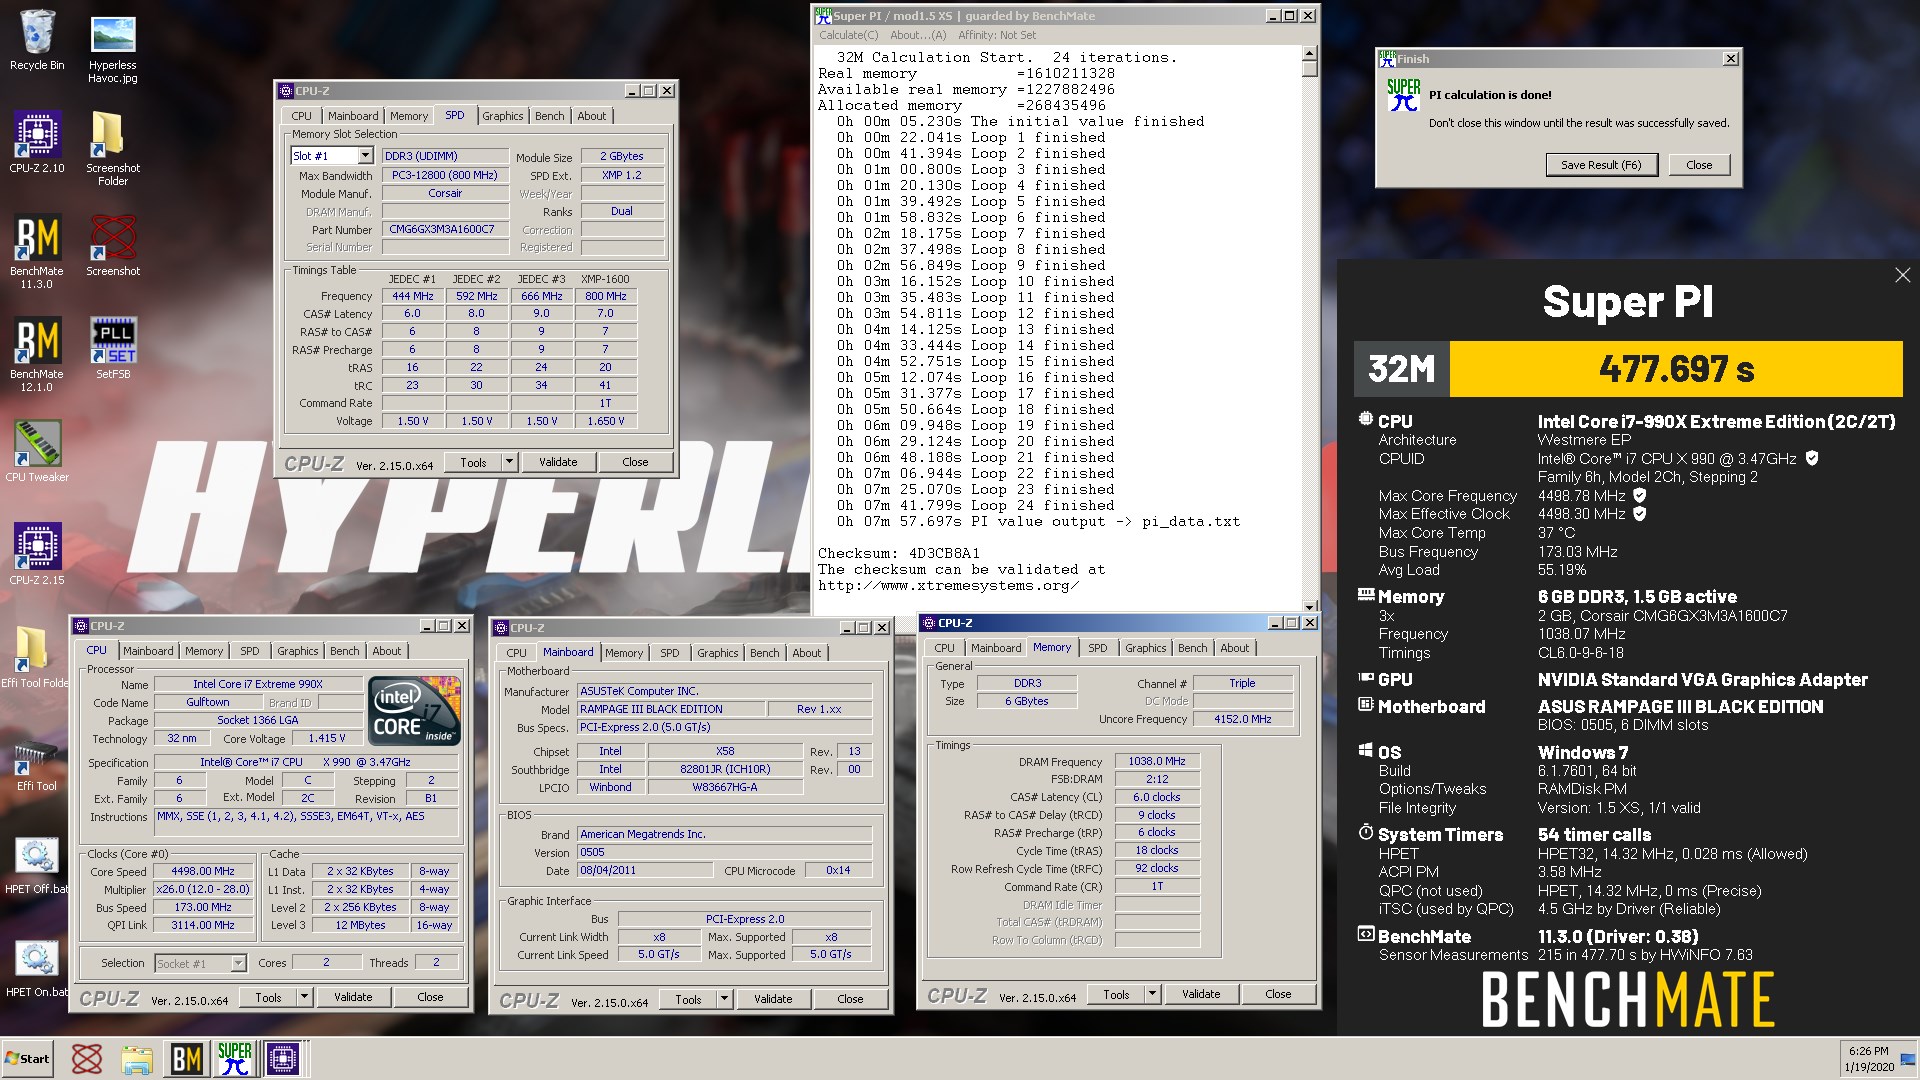Launch Effi Tool desktop shortcut
This screenshot has height=1080, width=1920.
pos(37,765)
